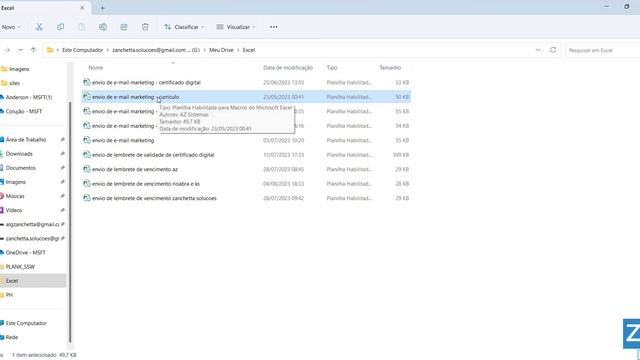
Task: Go up one folder with Up arrow
Action: pyautogui.click(x=33, y=50)
